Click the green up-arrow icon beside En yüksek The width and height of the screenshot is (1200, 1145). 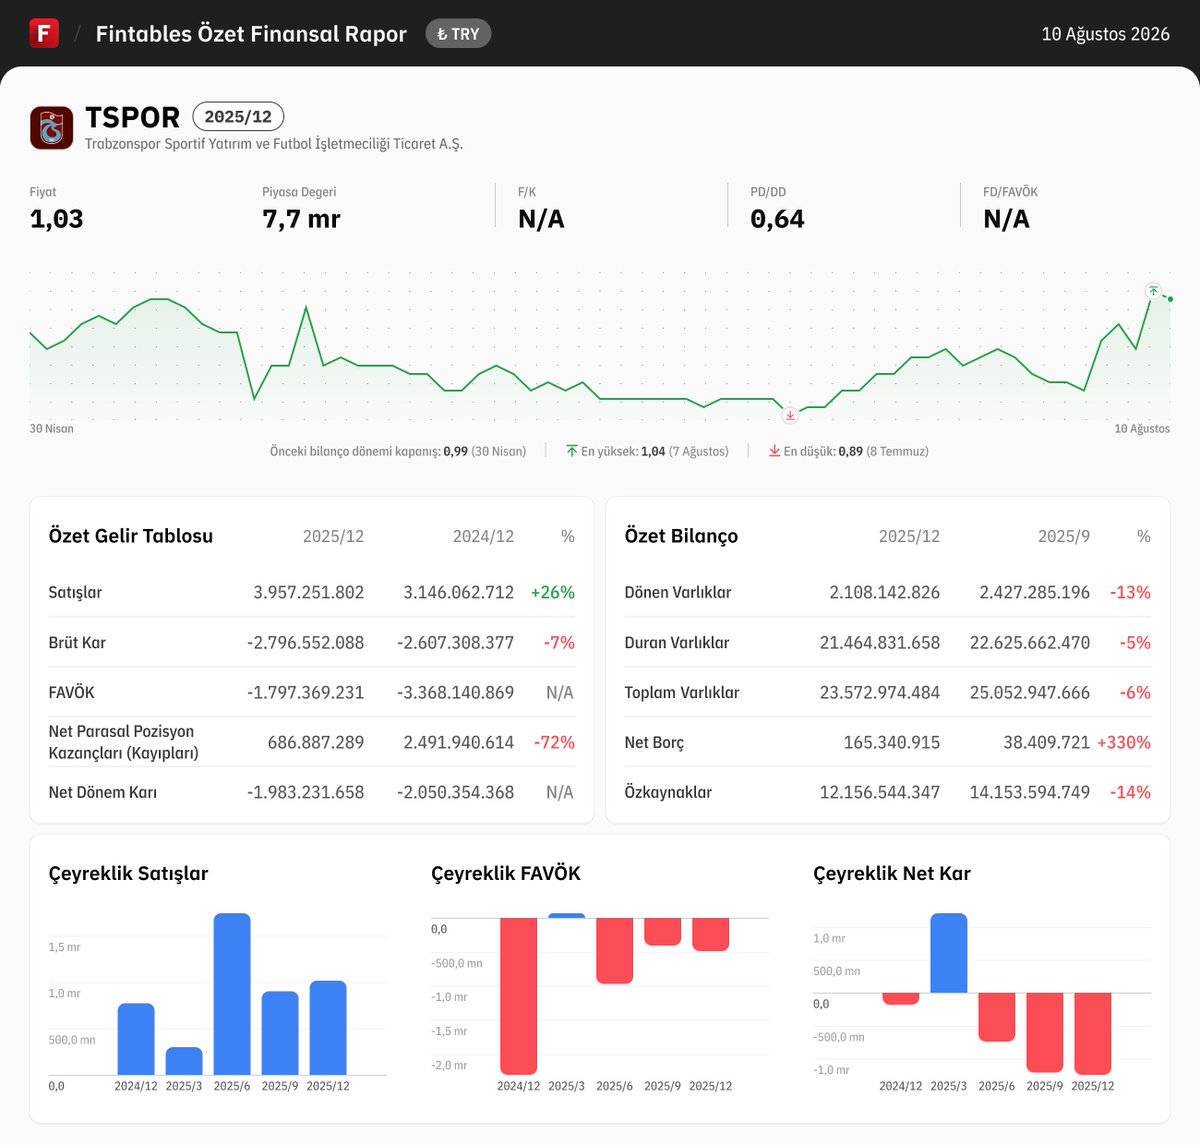pyautogui.click(x=572, y=451)
